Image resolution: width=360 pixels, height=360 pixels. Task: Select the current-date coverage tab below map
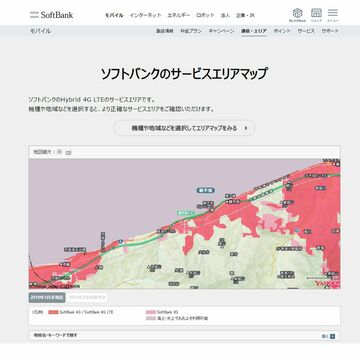(x=47, y=297)
